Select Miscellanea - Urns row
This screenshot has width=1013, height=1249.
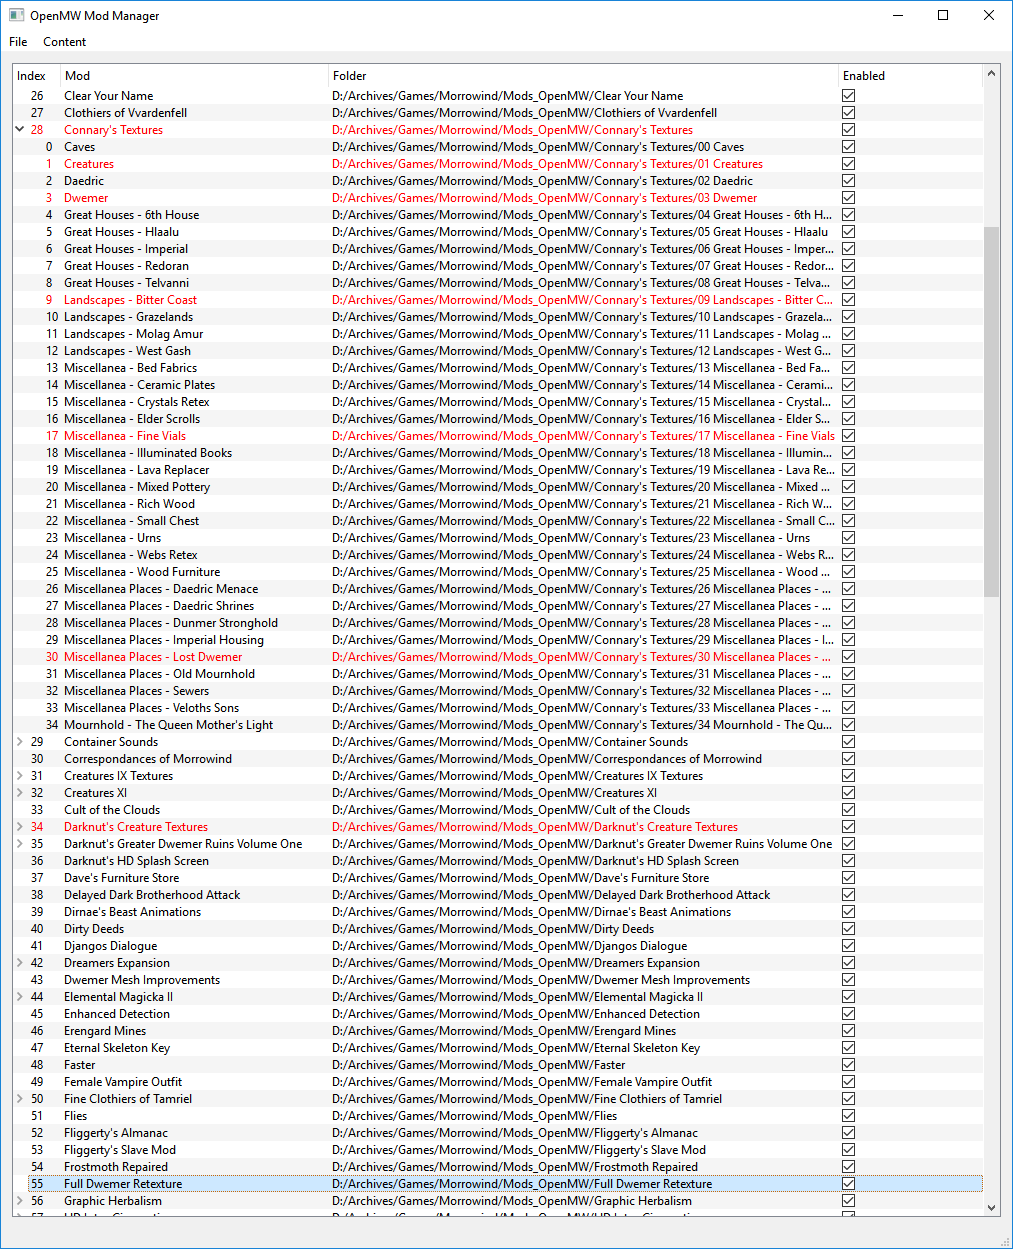click(498, 538)
